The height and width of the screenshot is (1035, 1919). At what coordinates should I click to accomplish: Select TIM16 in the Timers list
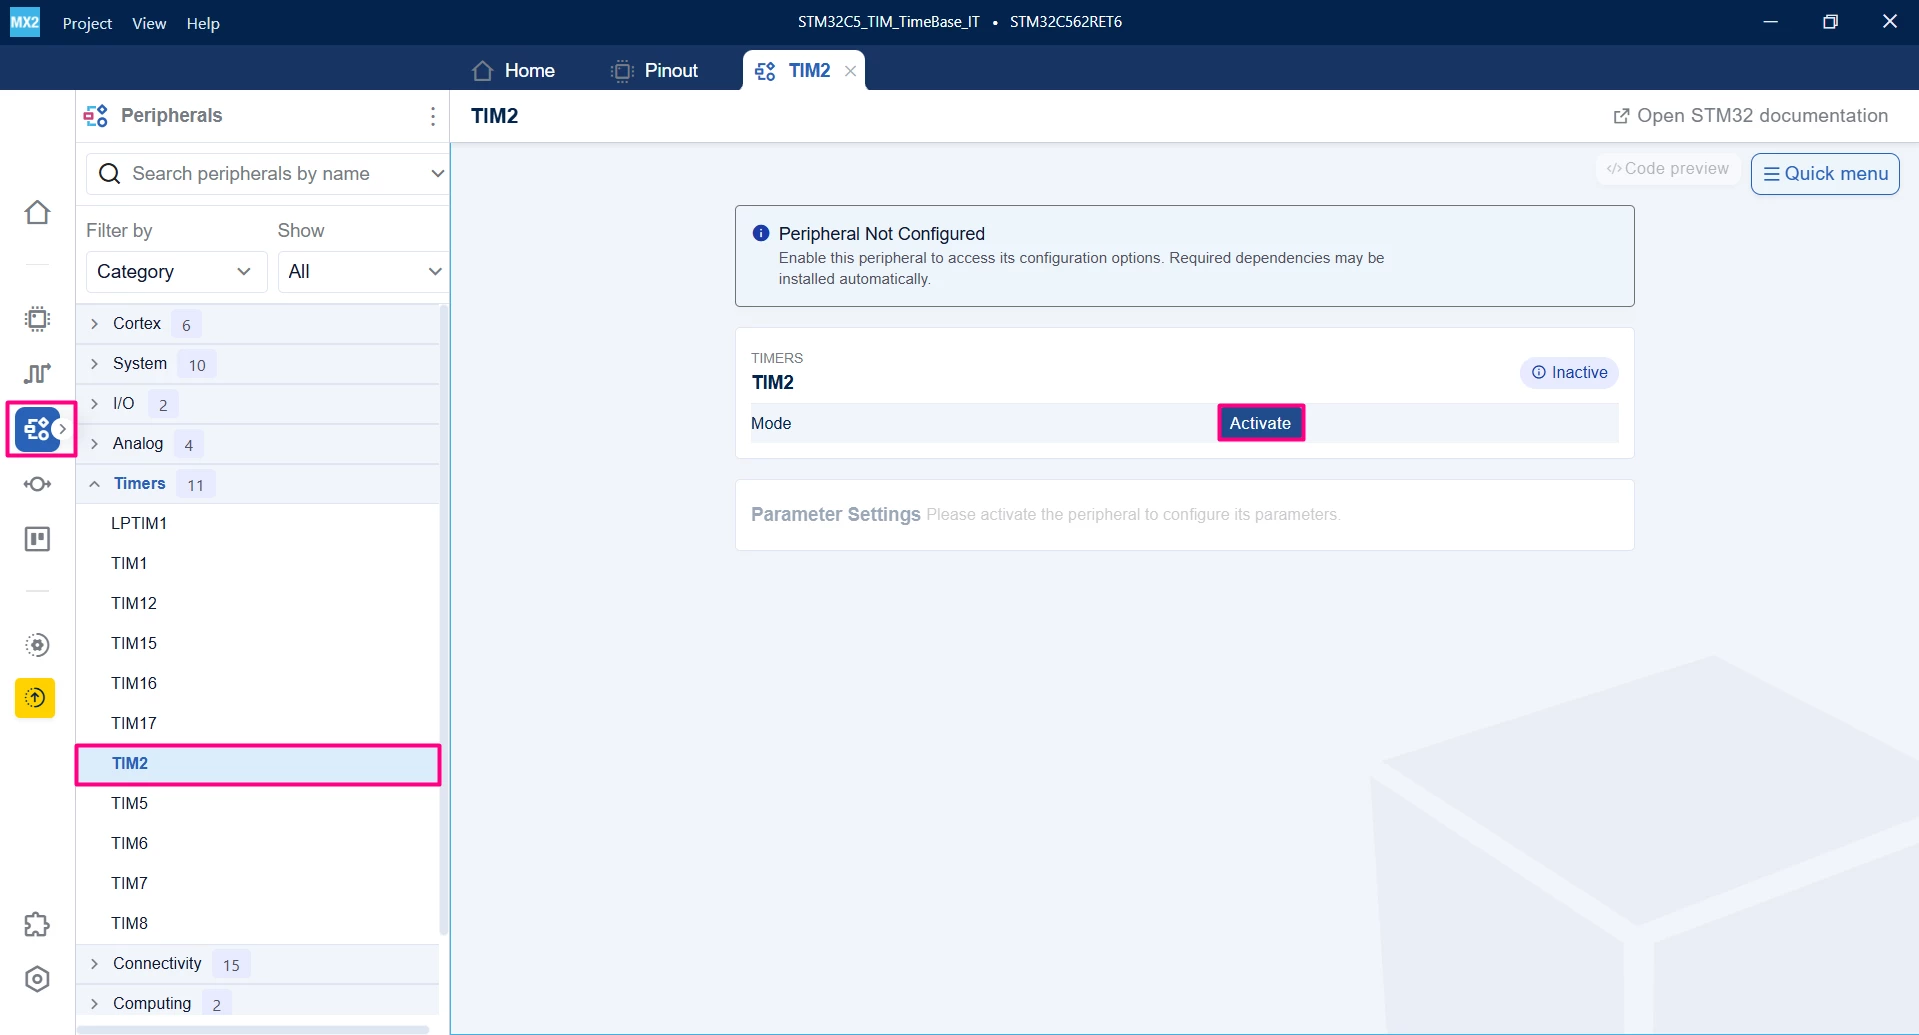258,683
